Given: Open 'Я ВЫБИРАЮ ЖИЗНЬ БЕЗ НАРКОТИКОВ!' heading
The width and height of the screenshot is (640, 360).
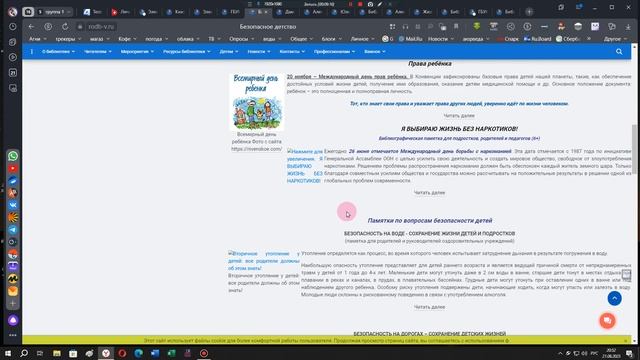Looking at the screenshot, I should click(459, 129).
